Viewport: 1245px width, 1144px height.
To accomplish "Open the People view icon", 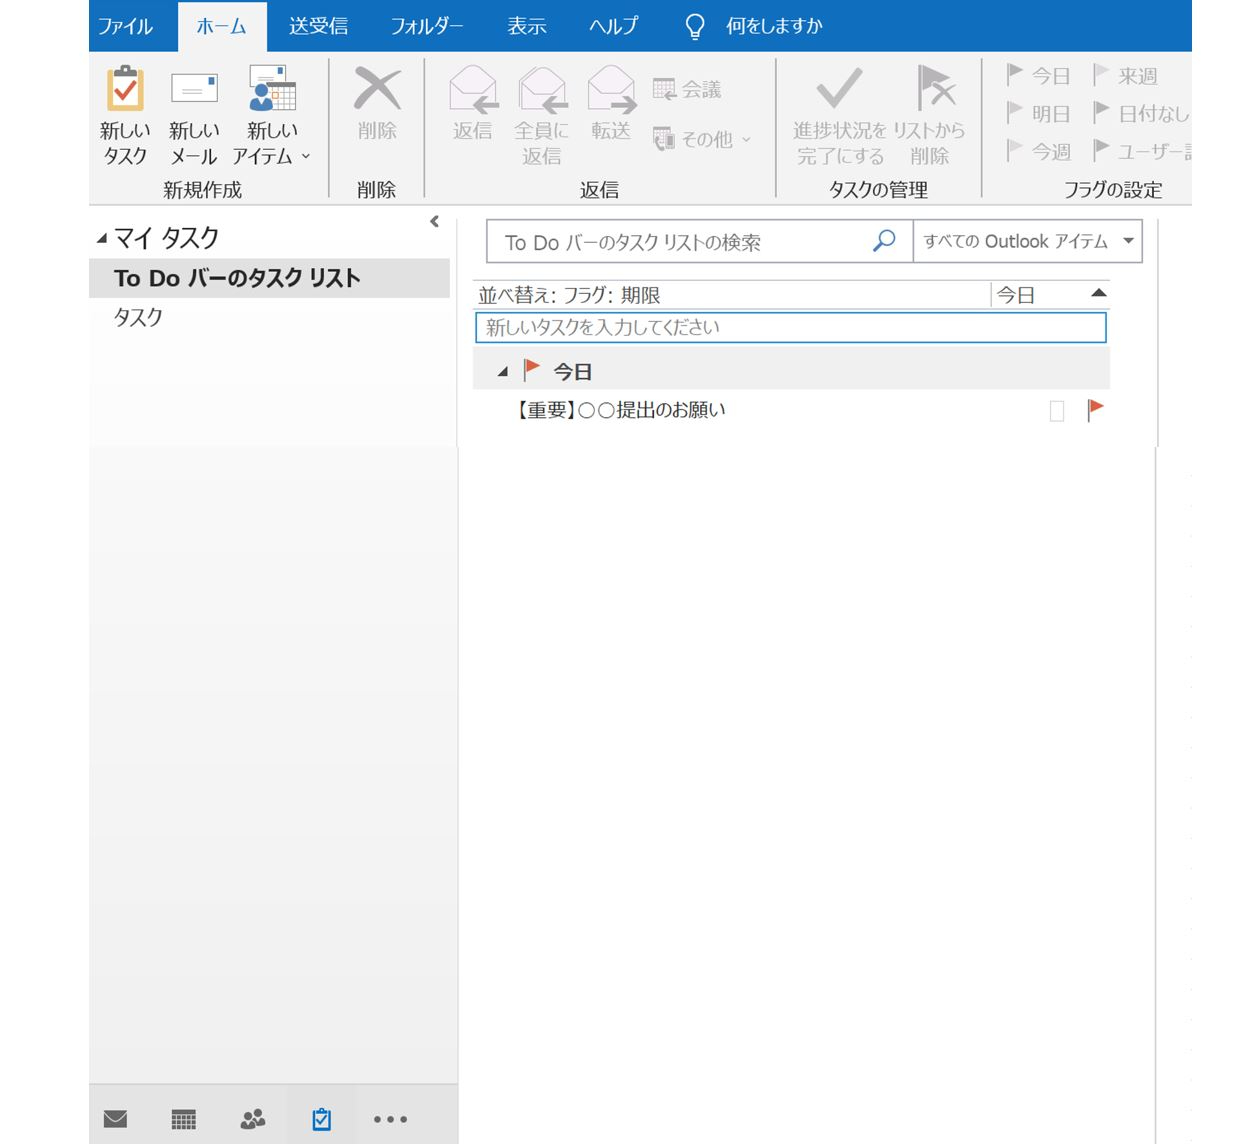I will pyautogui.click(x=252, y=1119).
